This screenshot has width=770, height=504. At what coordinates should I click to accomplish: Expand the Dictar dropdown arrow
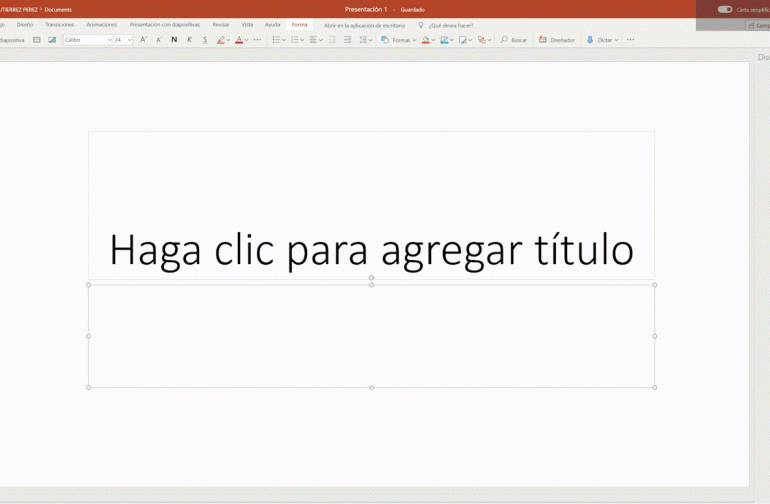[x=616, y=40]
